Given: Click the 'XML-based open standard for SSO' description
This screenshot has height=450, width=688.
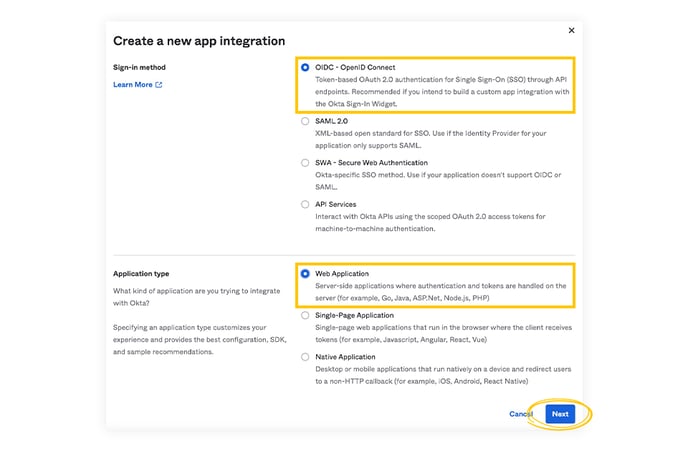Looking at the screenshot, I should tap(431, 139).
